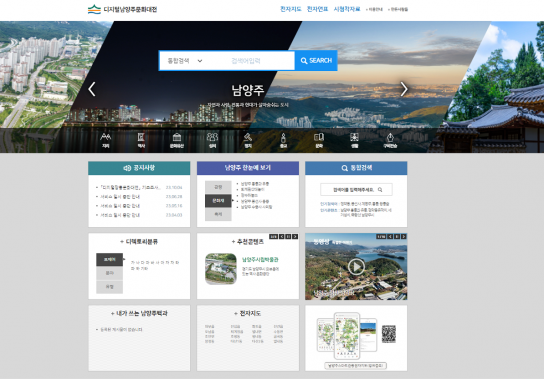Open the 내가 쓰는 남양주백과 heading

pyautogui.click(x=139, y=313)
